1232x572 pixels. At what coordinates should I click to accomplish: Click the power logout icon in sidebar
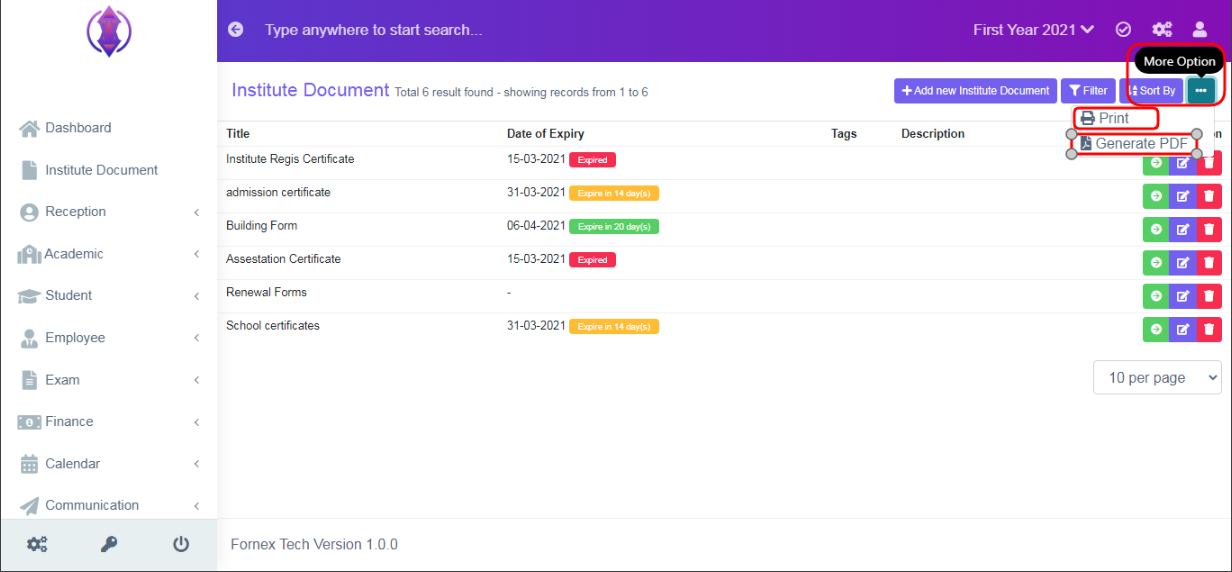click(x=181, y=544)
